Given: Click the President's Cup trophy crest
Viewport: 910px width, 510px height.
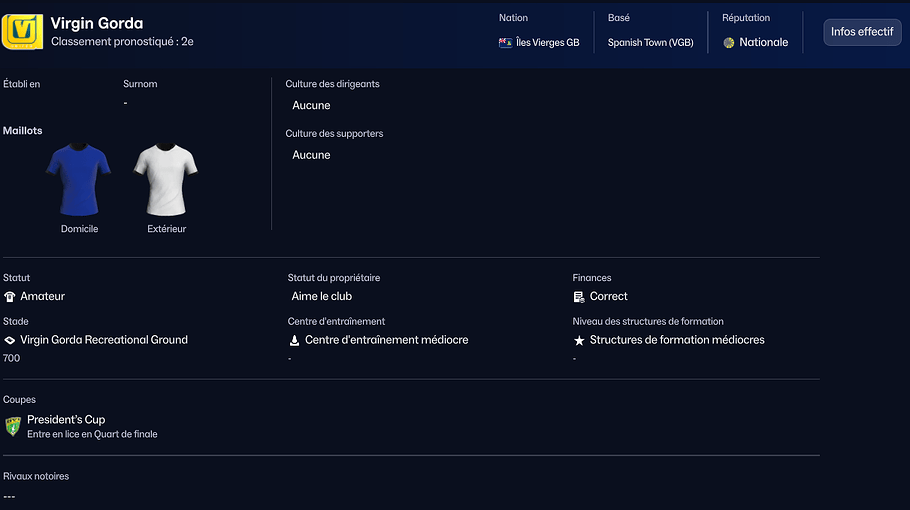Looking at the screenshot, I should point(13,426).
